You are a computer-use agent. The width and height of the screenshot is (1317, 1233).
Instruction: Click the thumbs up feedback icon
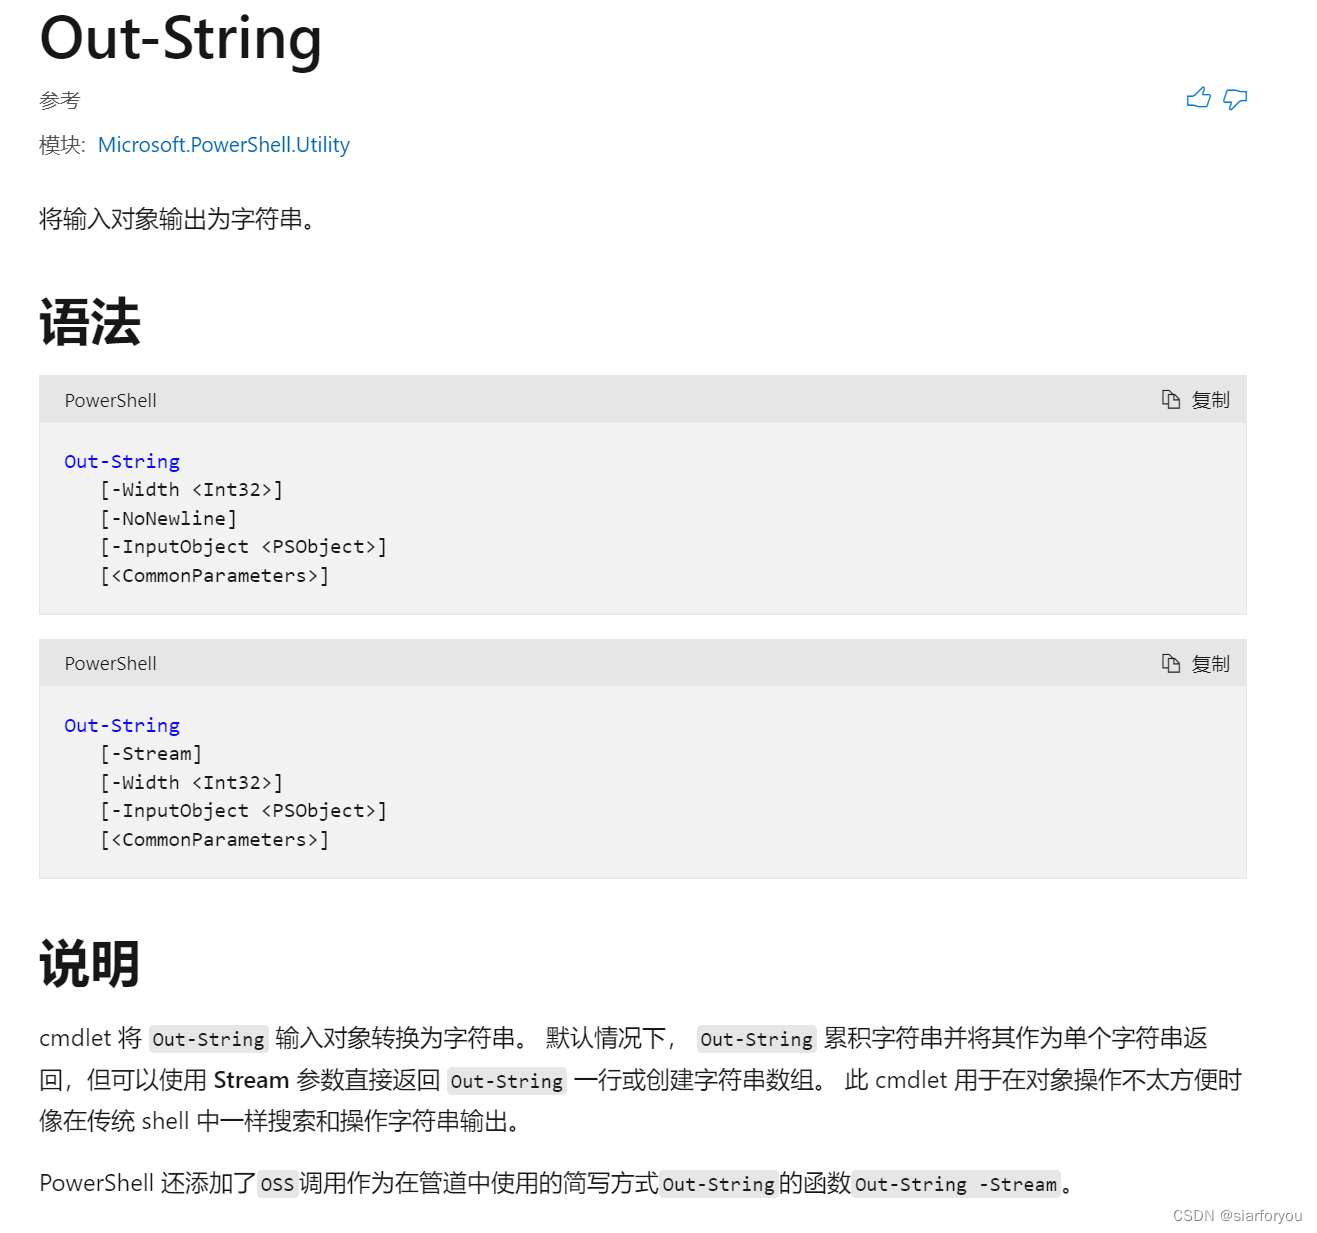click(1198, 98)
